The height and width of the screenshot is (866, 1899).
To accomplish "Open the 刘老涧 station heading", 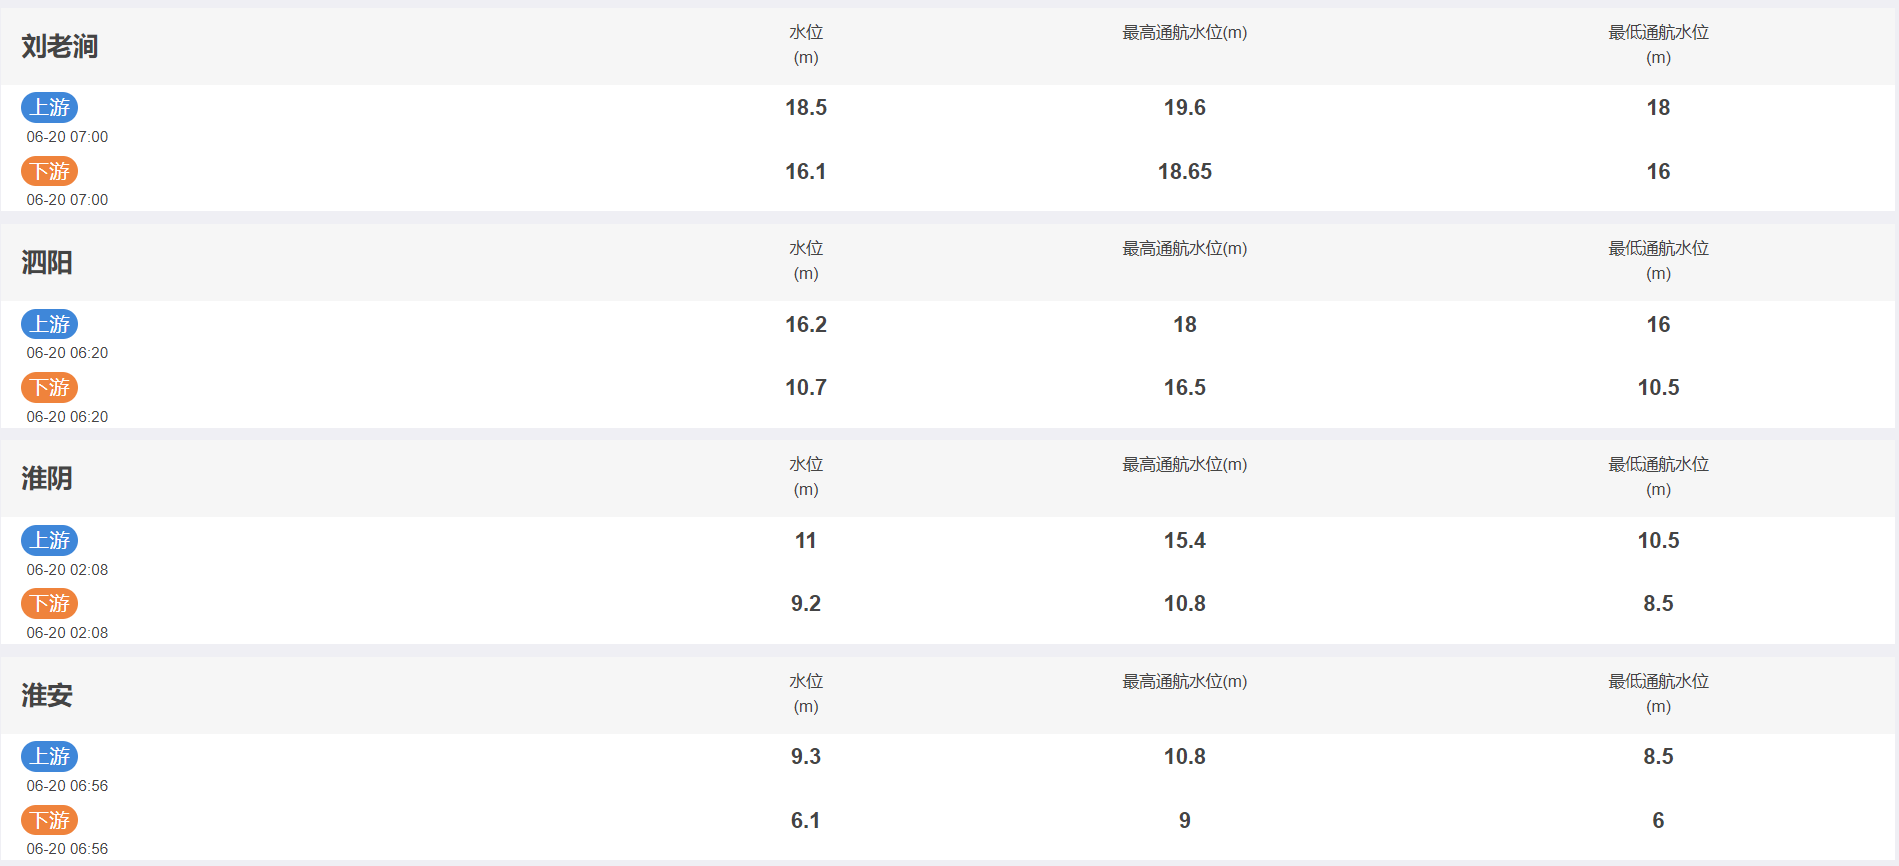I will [60, 46].
